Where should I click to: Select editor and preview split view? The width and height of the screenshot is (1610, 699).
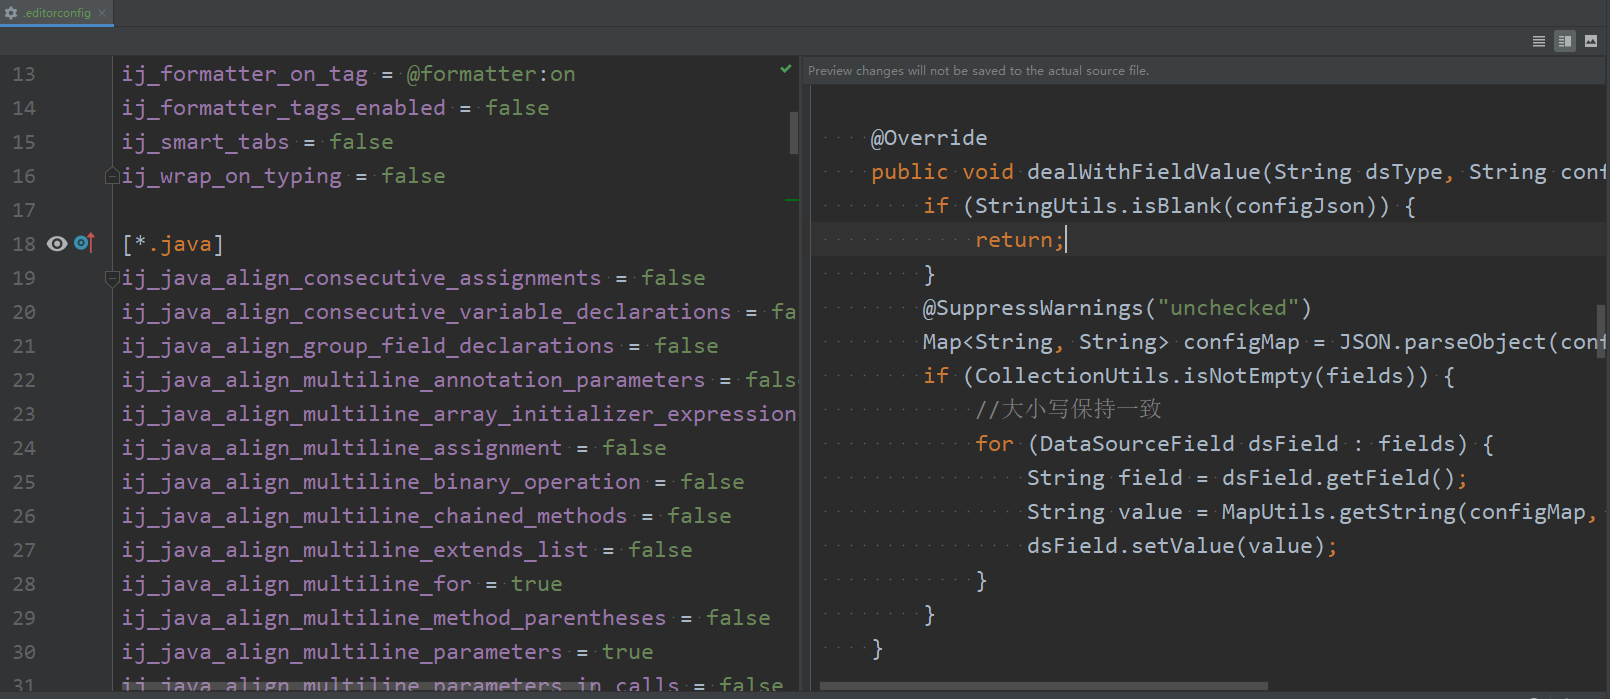click(1565, 41)
